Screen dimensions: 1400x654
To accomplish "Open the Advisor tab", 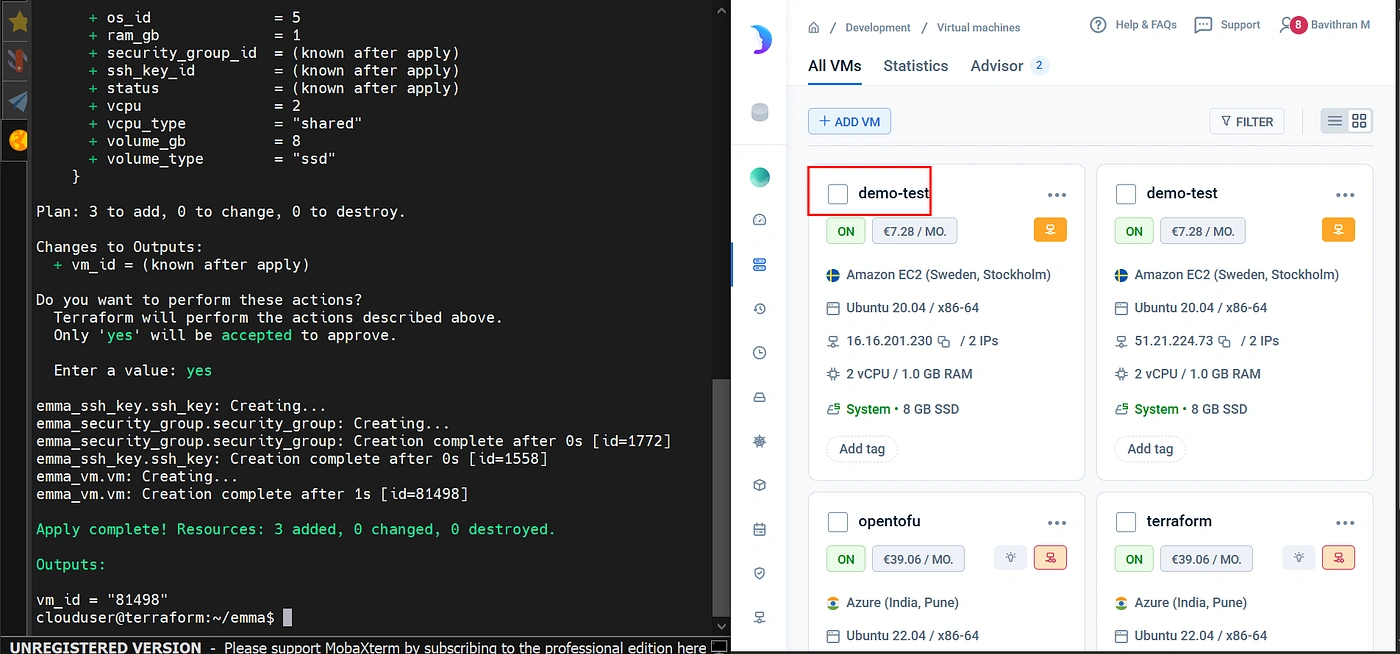I will [x=1008, y=66].
